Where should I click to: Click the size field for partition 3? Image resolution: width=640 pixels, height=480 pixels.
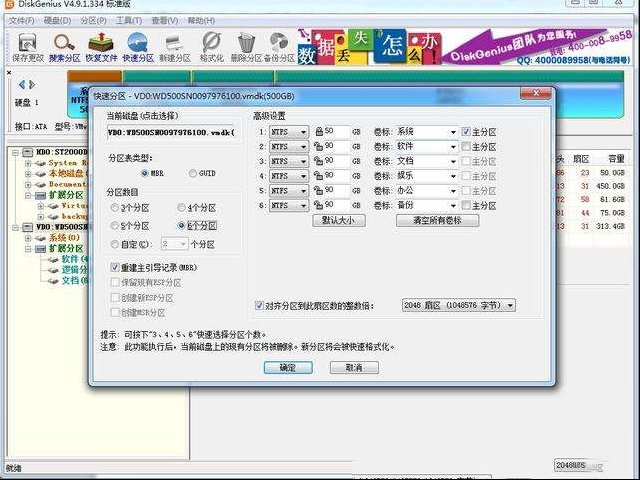coord(337,161)
